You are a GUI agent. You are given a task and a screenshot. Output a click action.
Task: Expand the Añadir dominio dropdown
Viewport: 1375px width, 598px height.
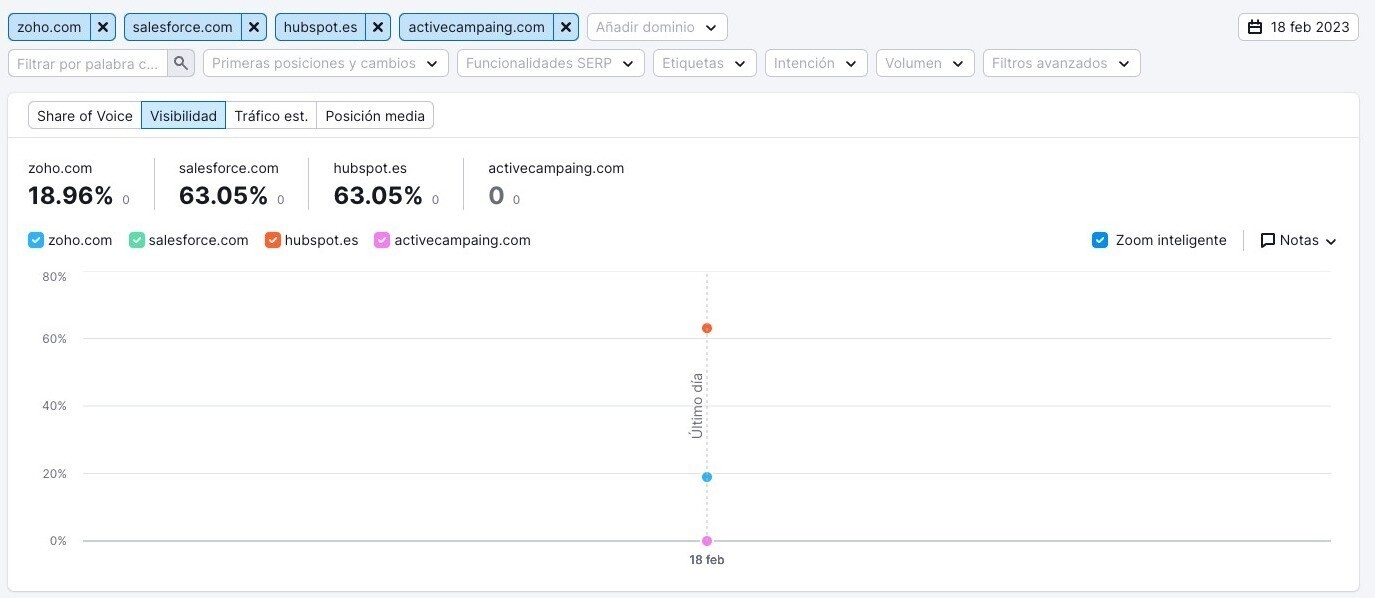point(656,27)
